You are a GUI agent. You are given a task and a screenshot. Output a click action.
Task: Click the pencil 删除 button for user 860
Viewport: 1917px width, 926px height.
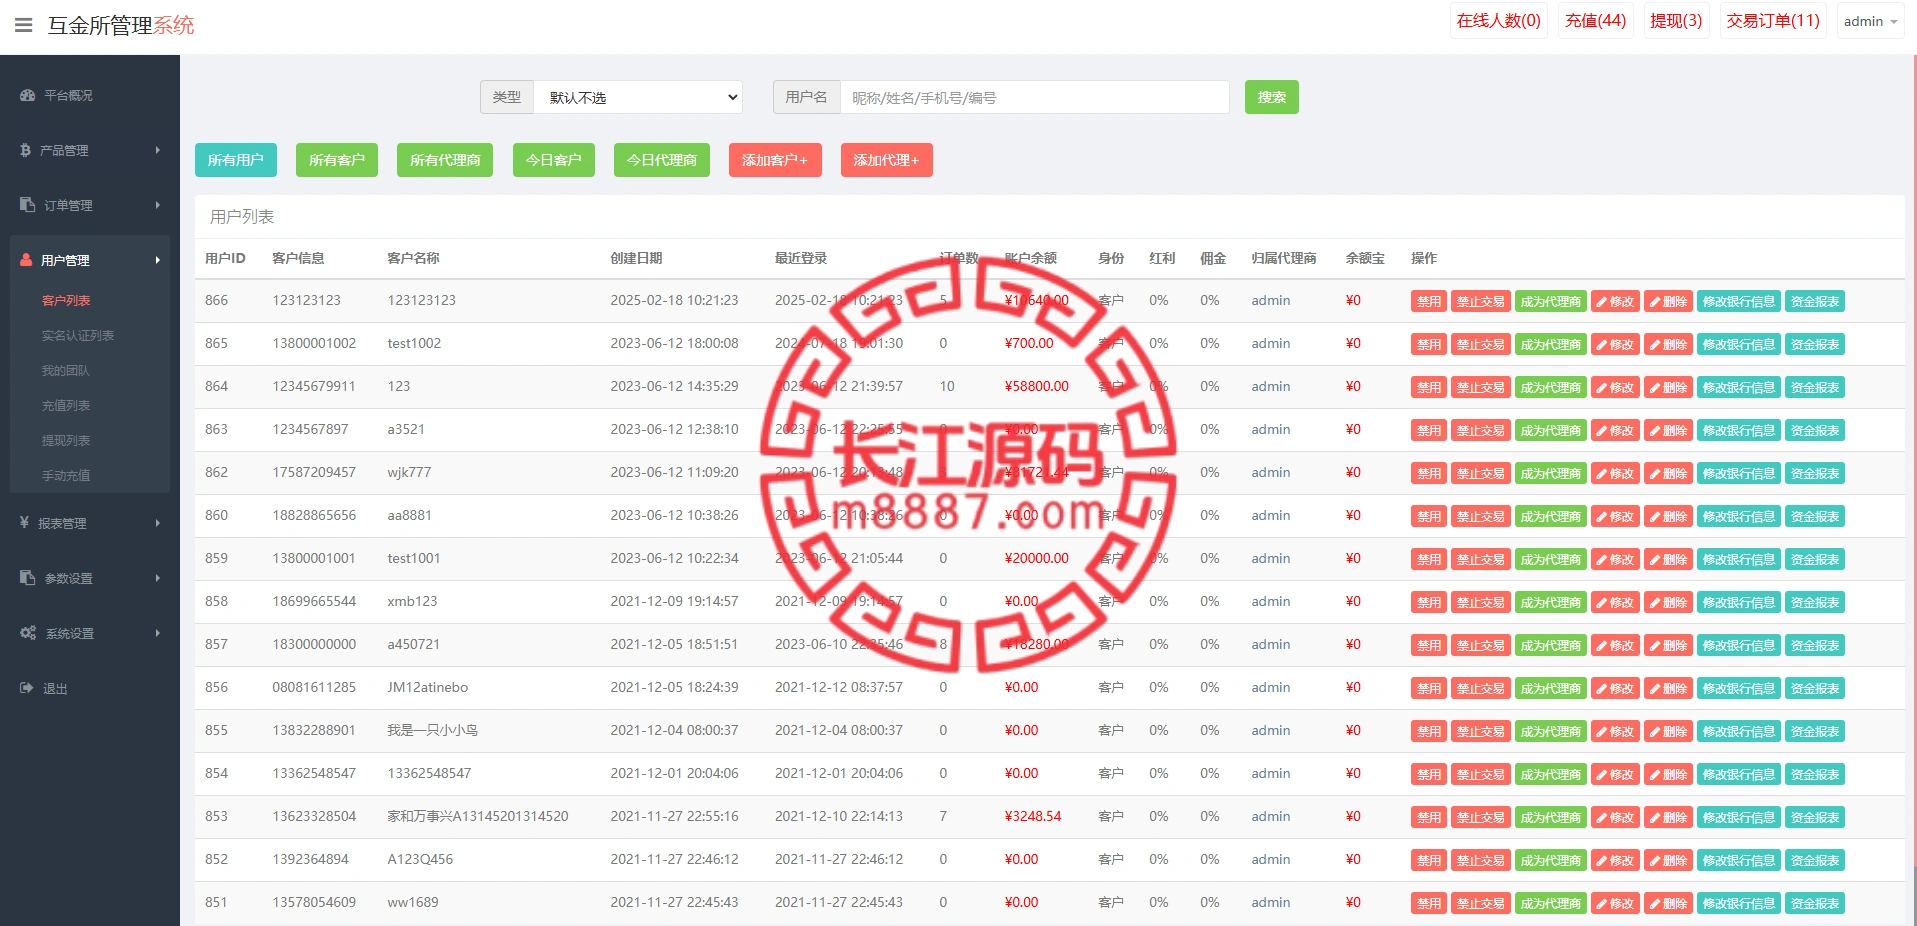[x=1668, y=516]
